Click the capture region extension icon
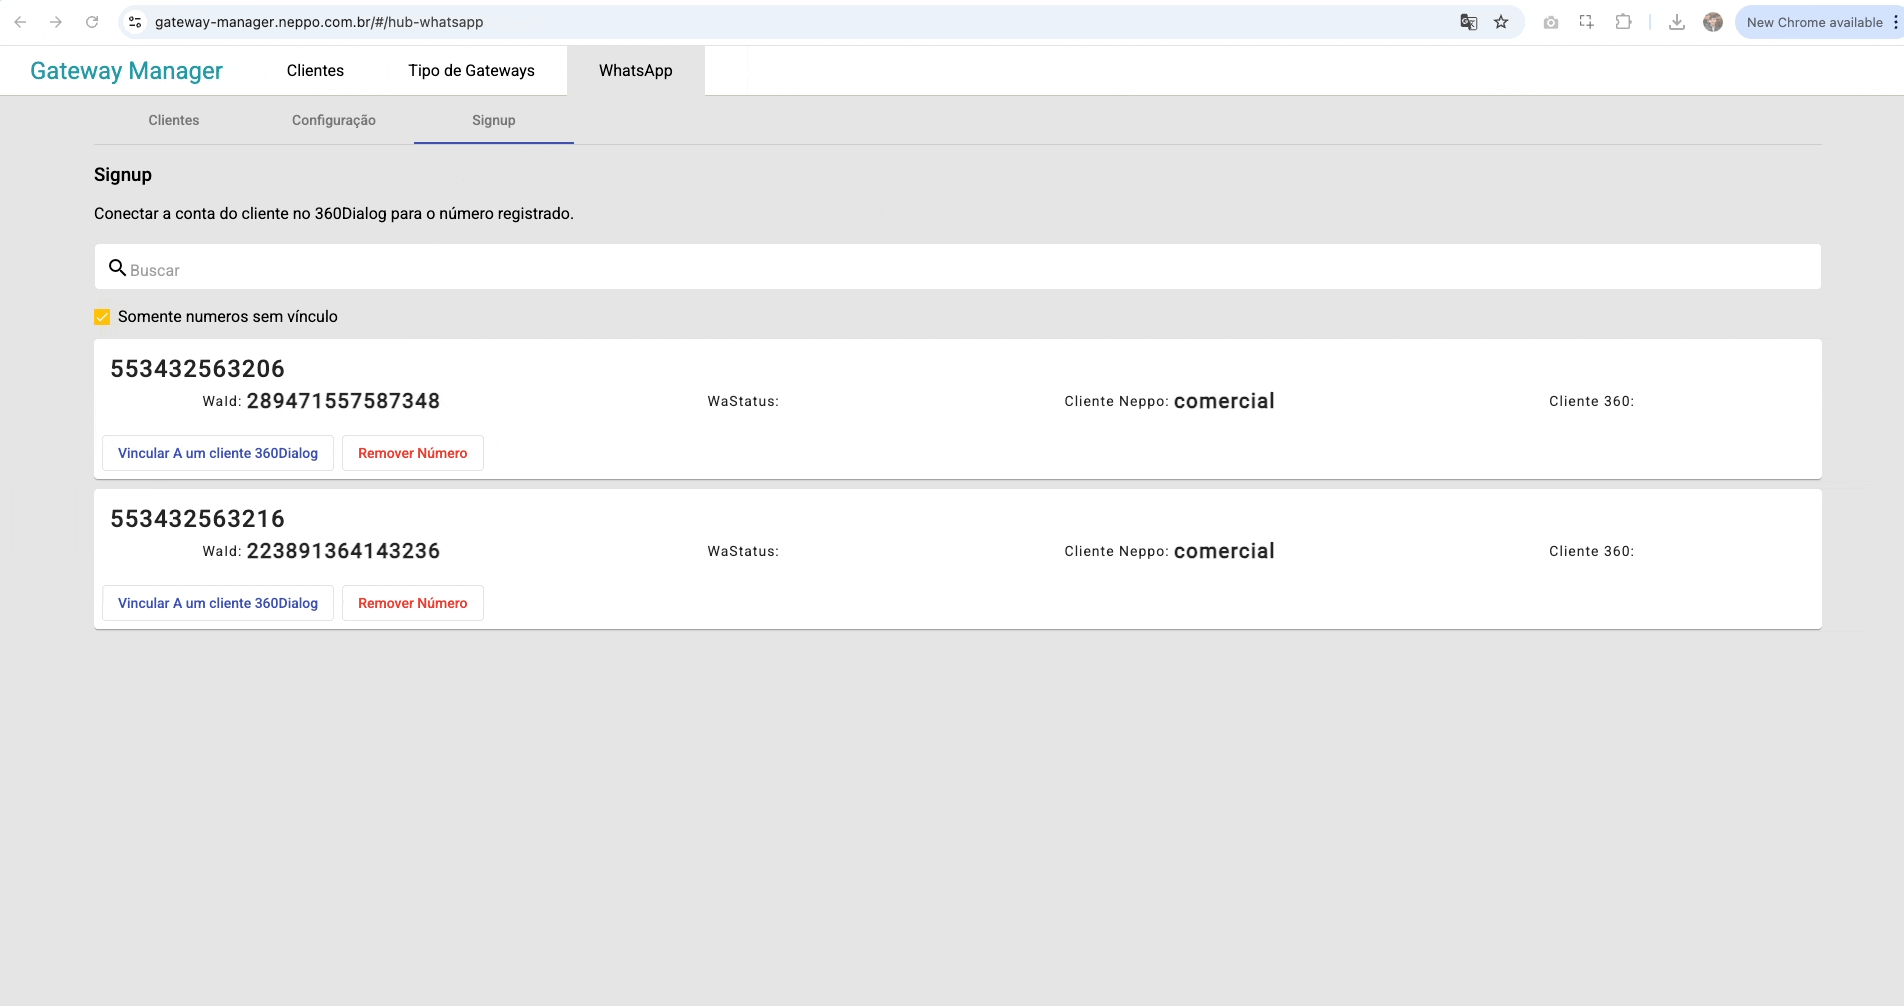This screenshot has height=1006, width=1904. click(1587, 22)
